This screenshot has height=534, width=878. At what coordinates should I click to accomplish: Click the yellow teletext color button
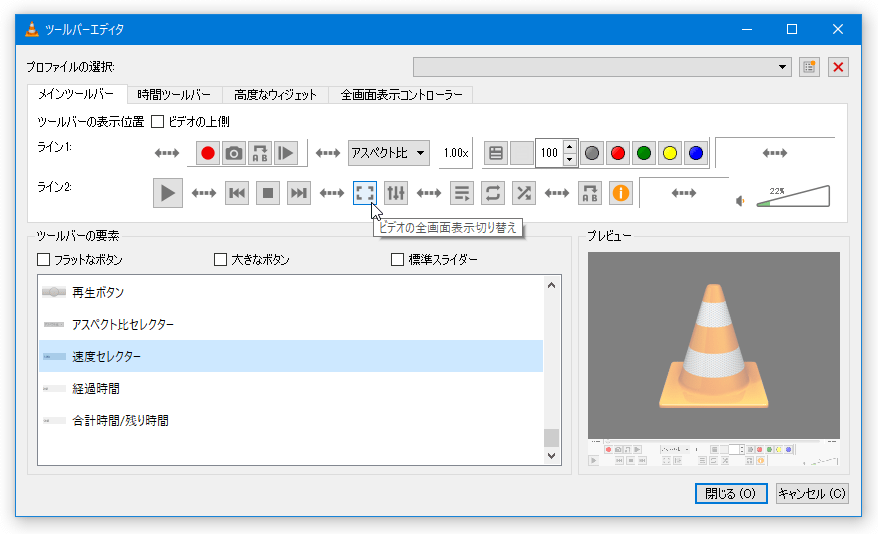[670, 153]
